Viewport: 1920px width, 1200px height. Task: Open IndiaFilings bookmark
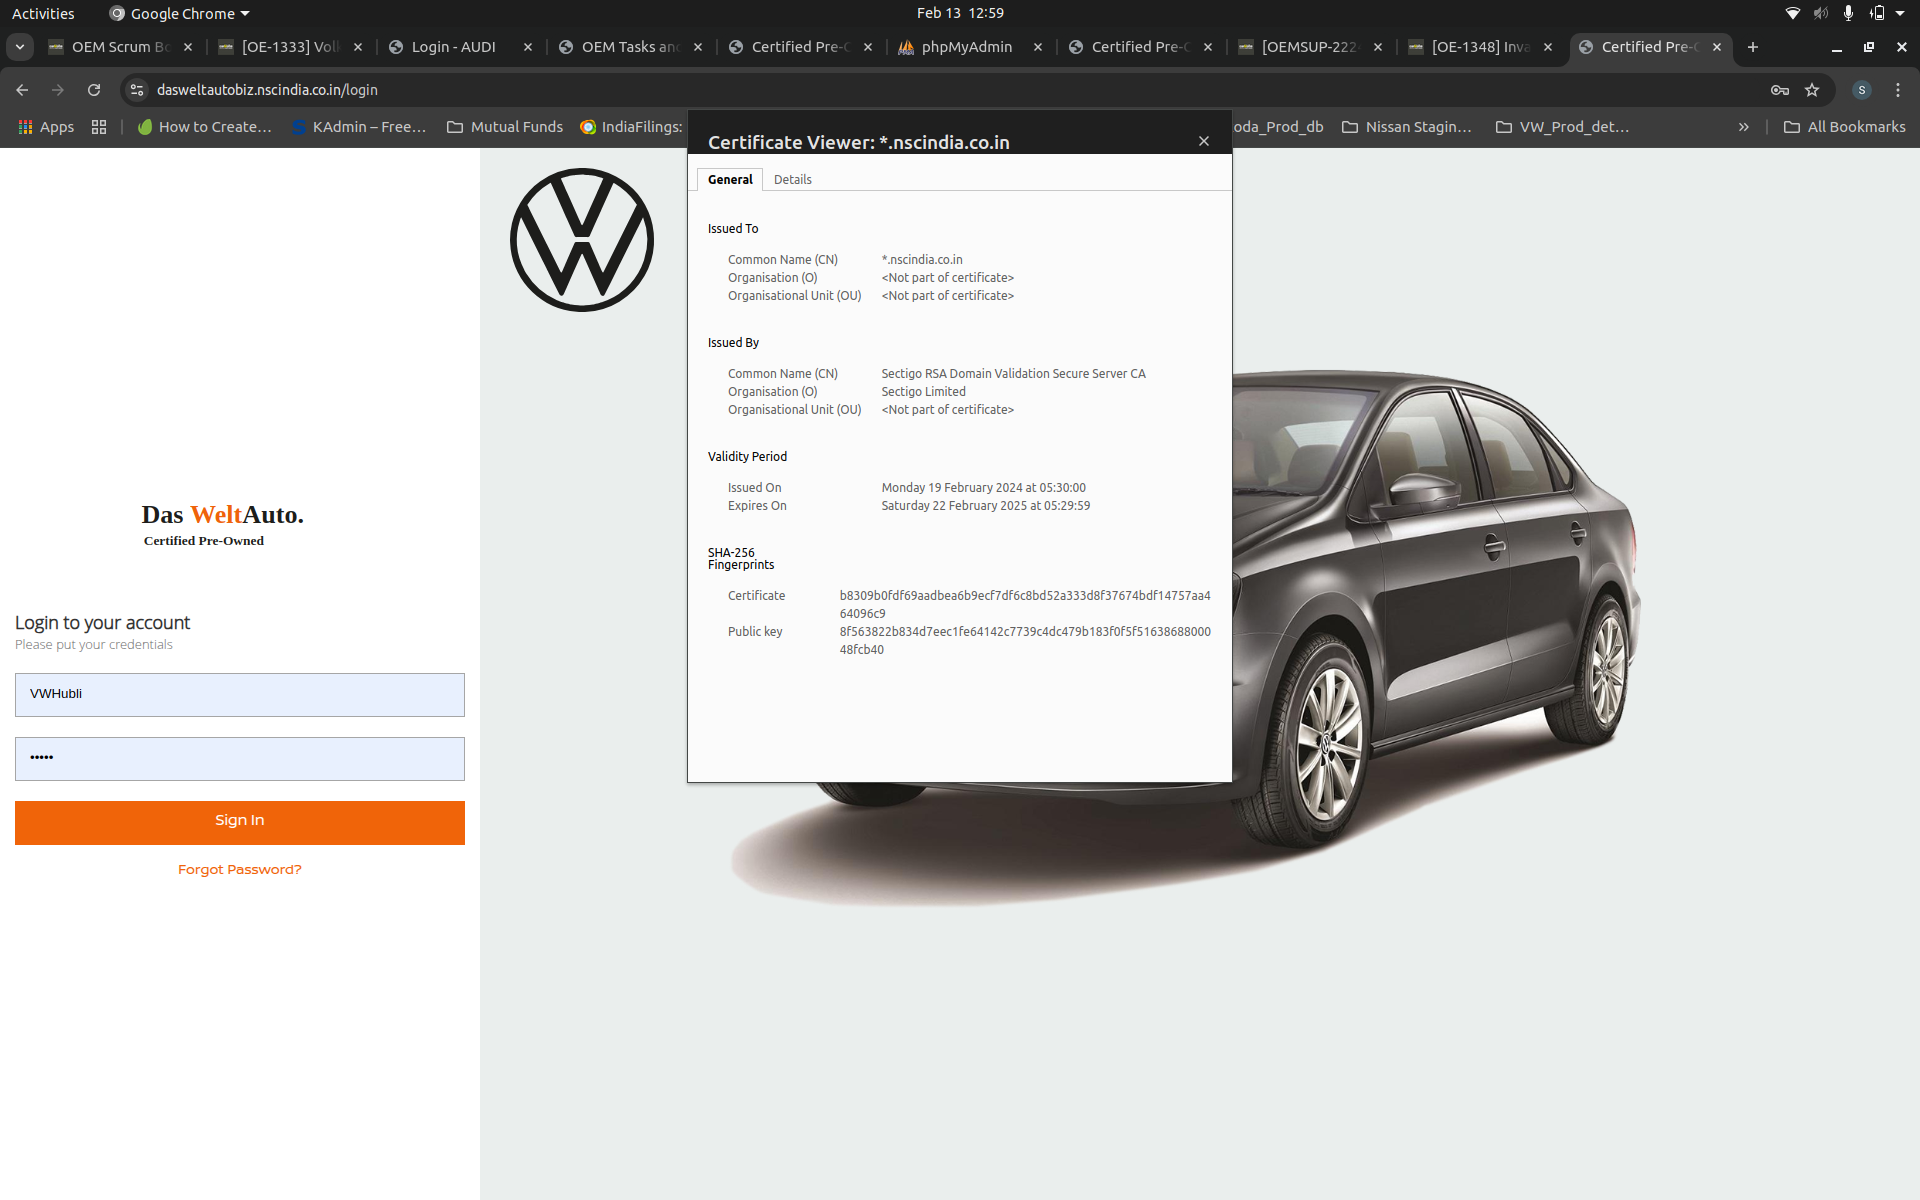632,127
